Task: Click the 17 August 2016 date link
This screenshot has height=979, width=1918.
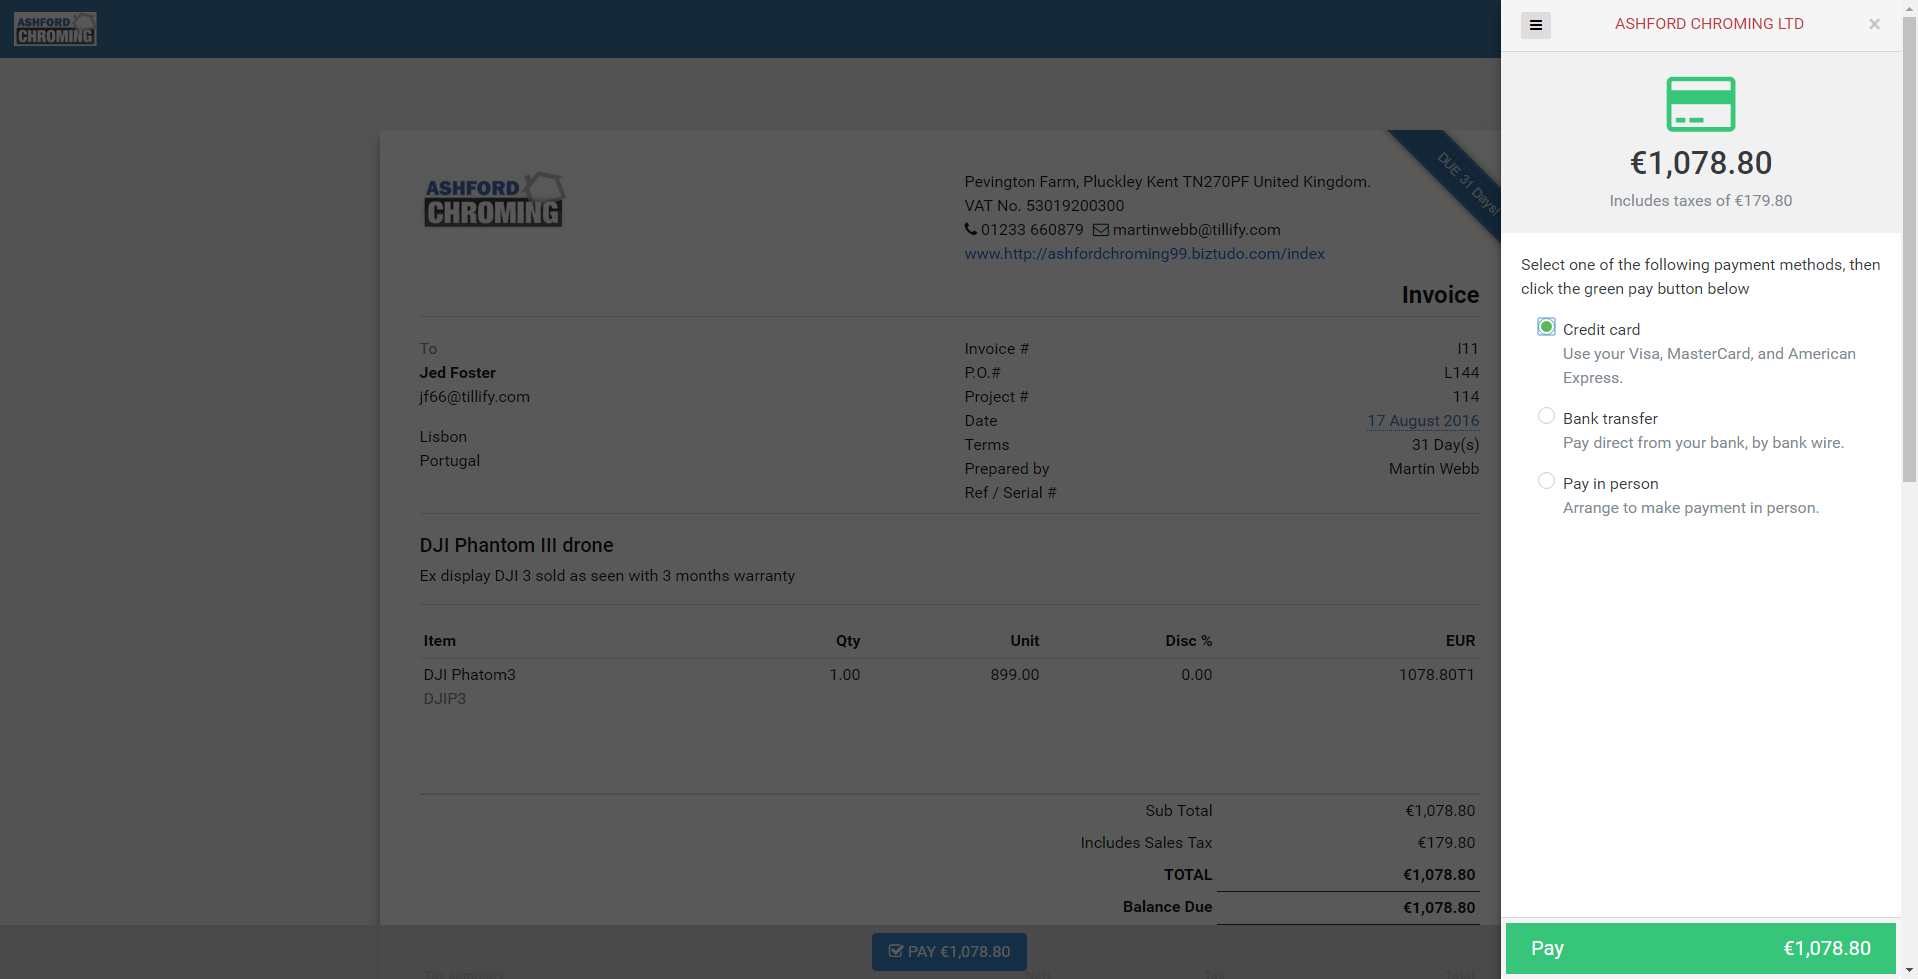Action: pos(1422,421)
